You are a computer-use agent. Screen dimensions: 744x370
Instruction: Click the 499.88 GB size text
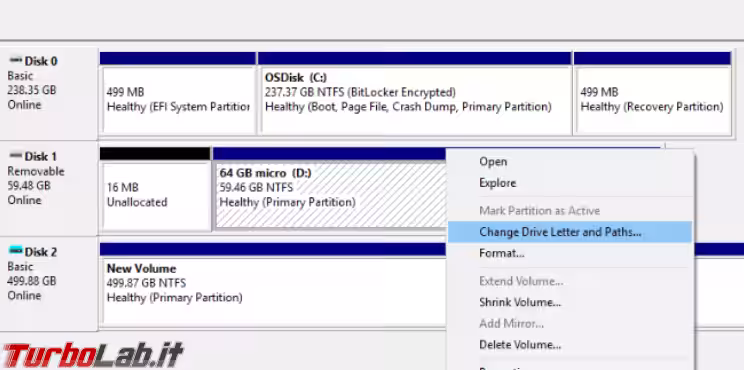pos(32,280)
